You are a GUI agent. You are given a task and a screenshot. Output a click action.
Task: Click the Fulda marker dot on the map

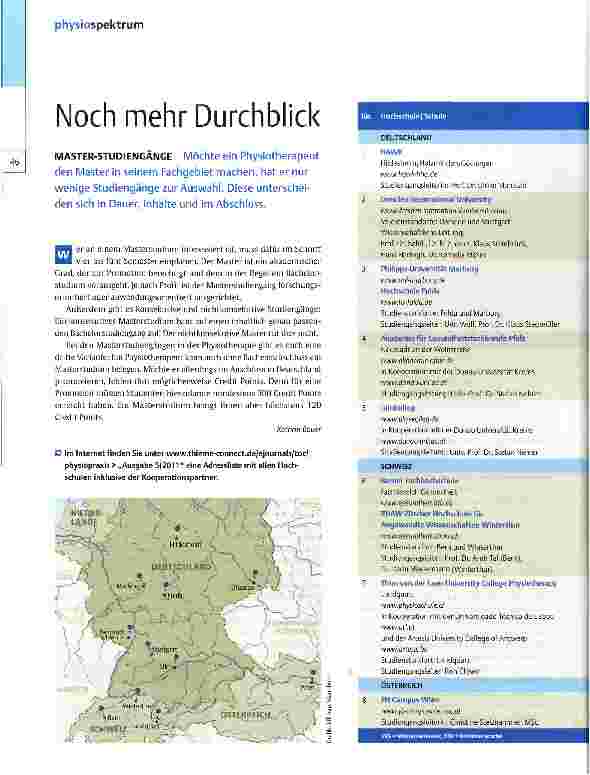(x=166, y=586)
